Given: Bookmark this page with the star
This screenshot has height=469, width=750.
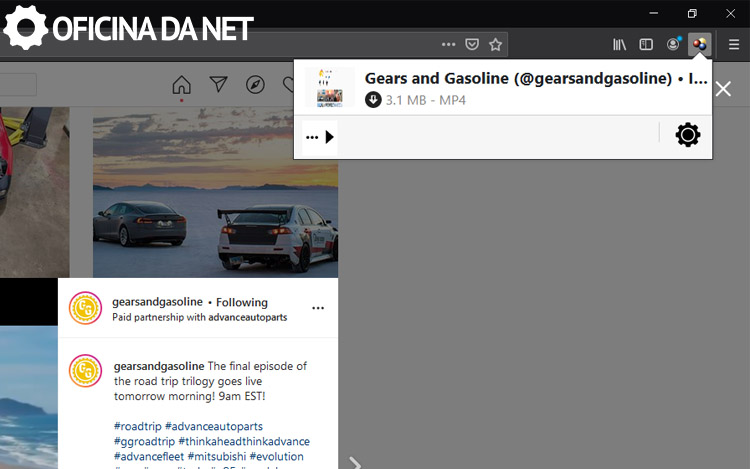Looking at the screenshot, I should point(495,44).
